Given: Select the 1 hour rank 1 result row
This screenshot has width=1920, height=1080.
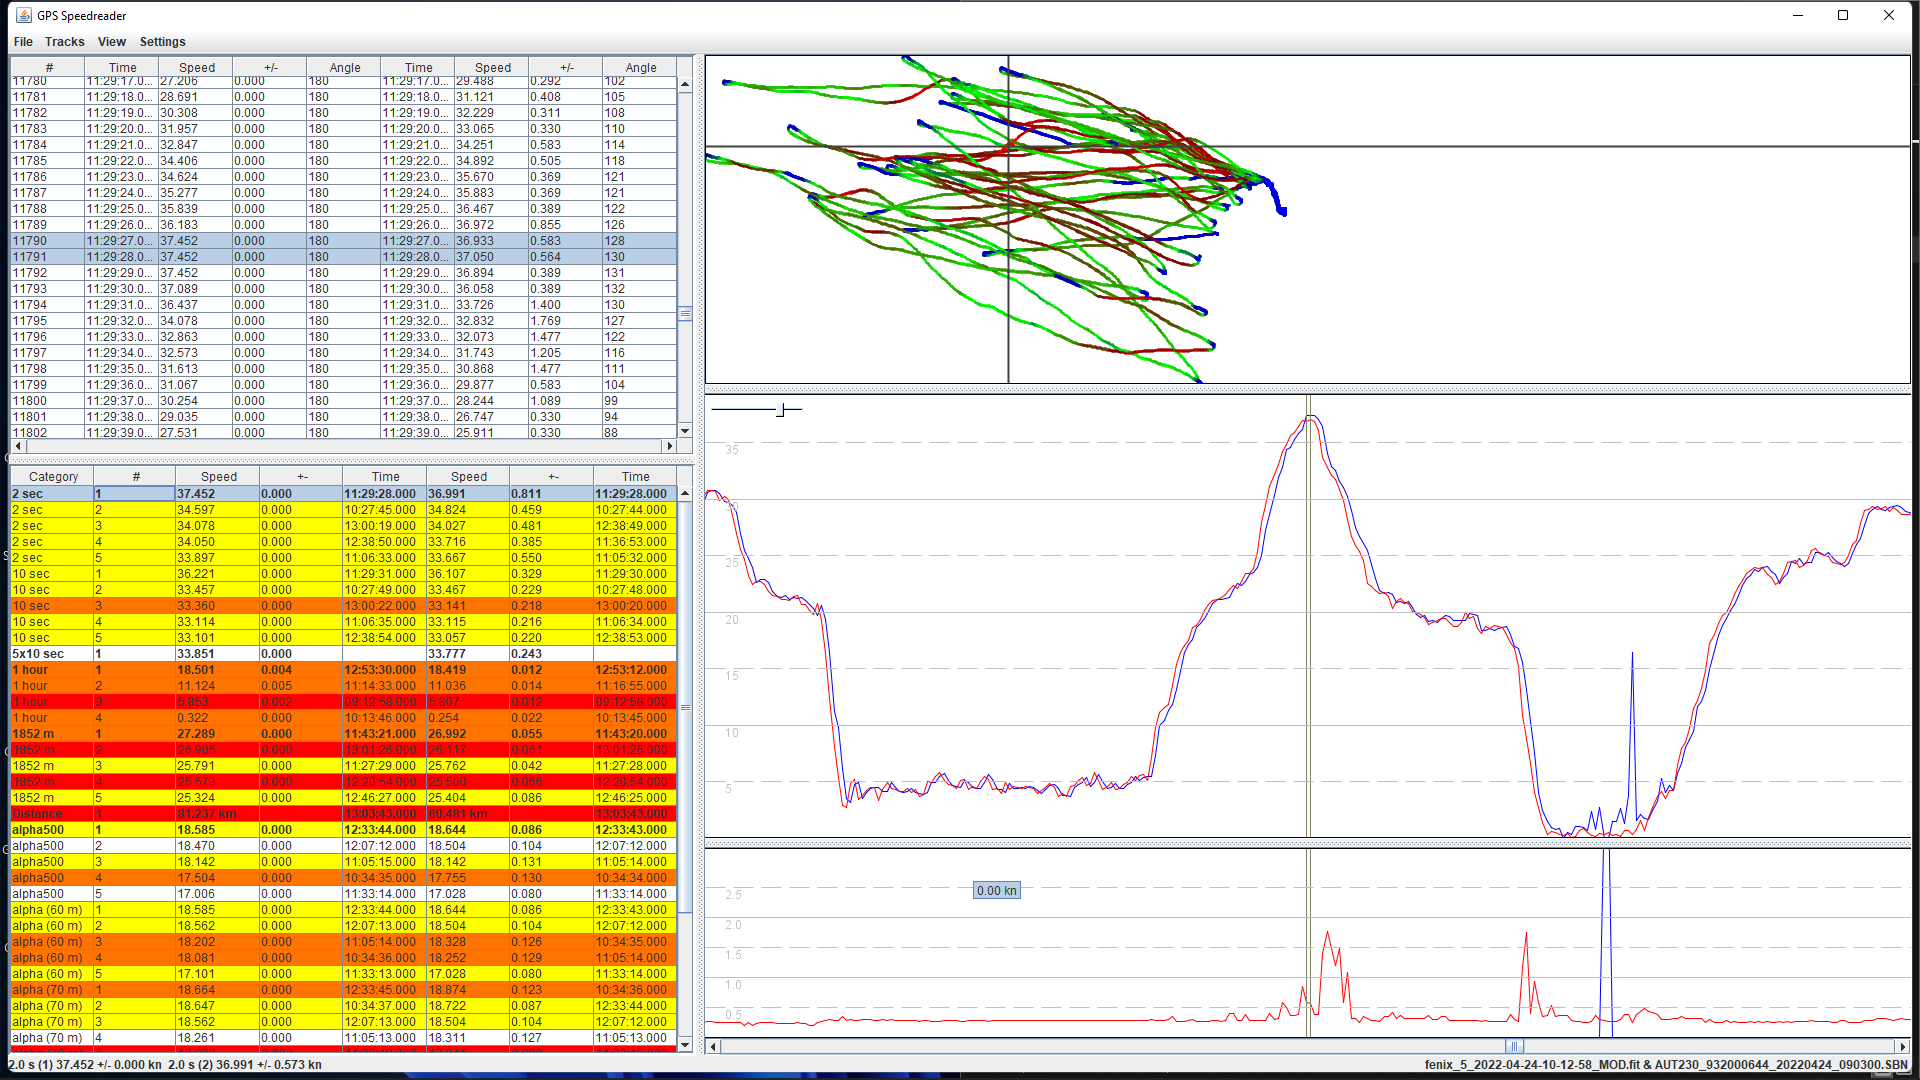Looking at the screenshot, I should [343, 670].
